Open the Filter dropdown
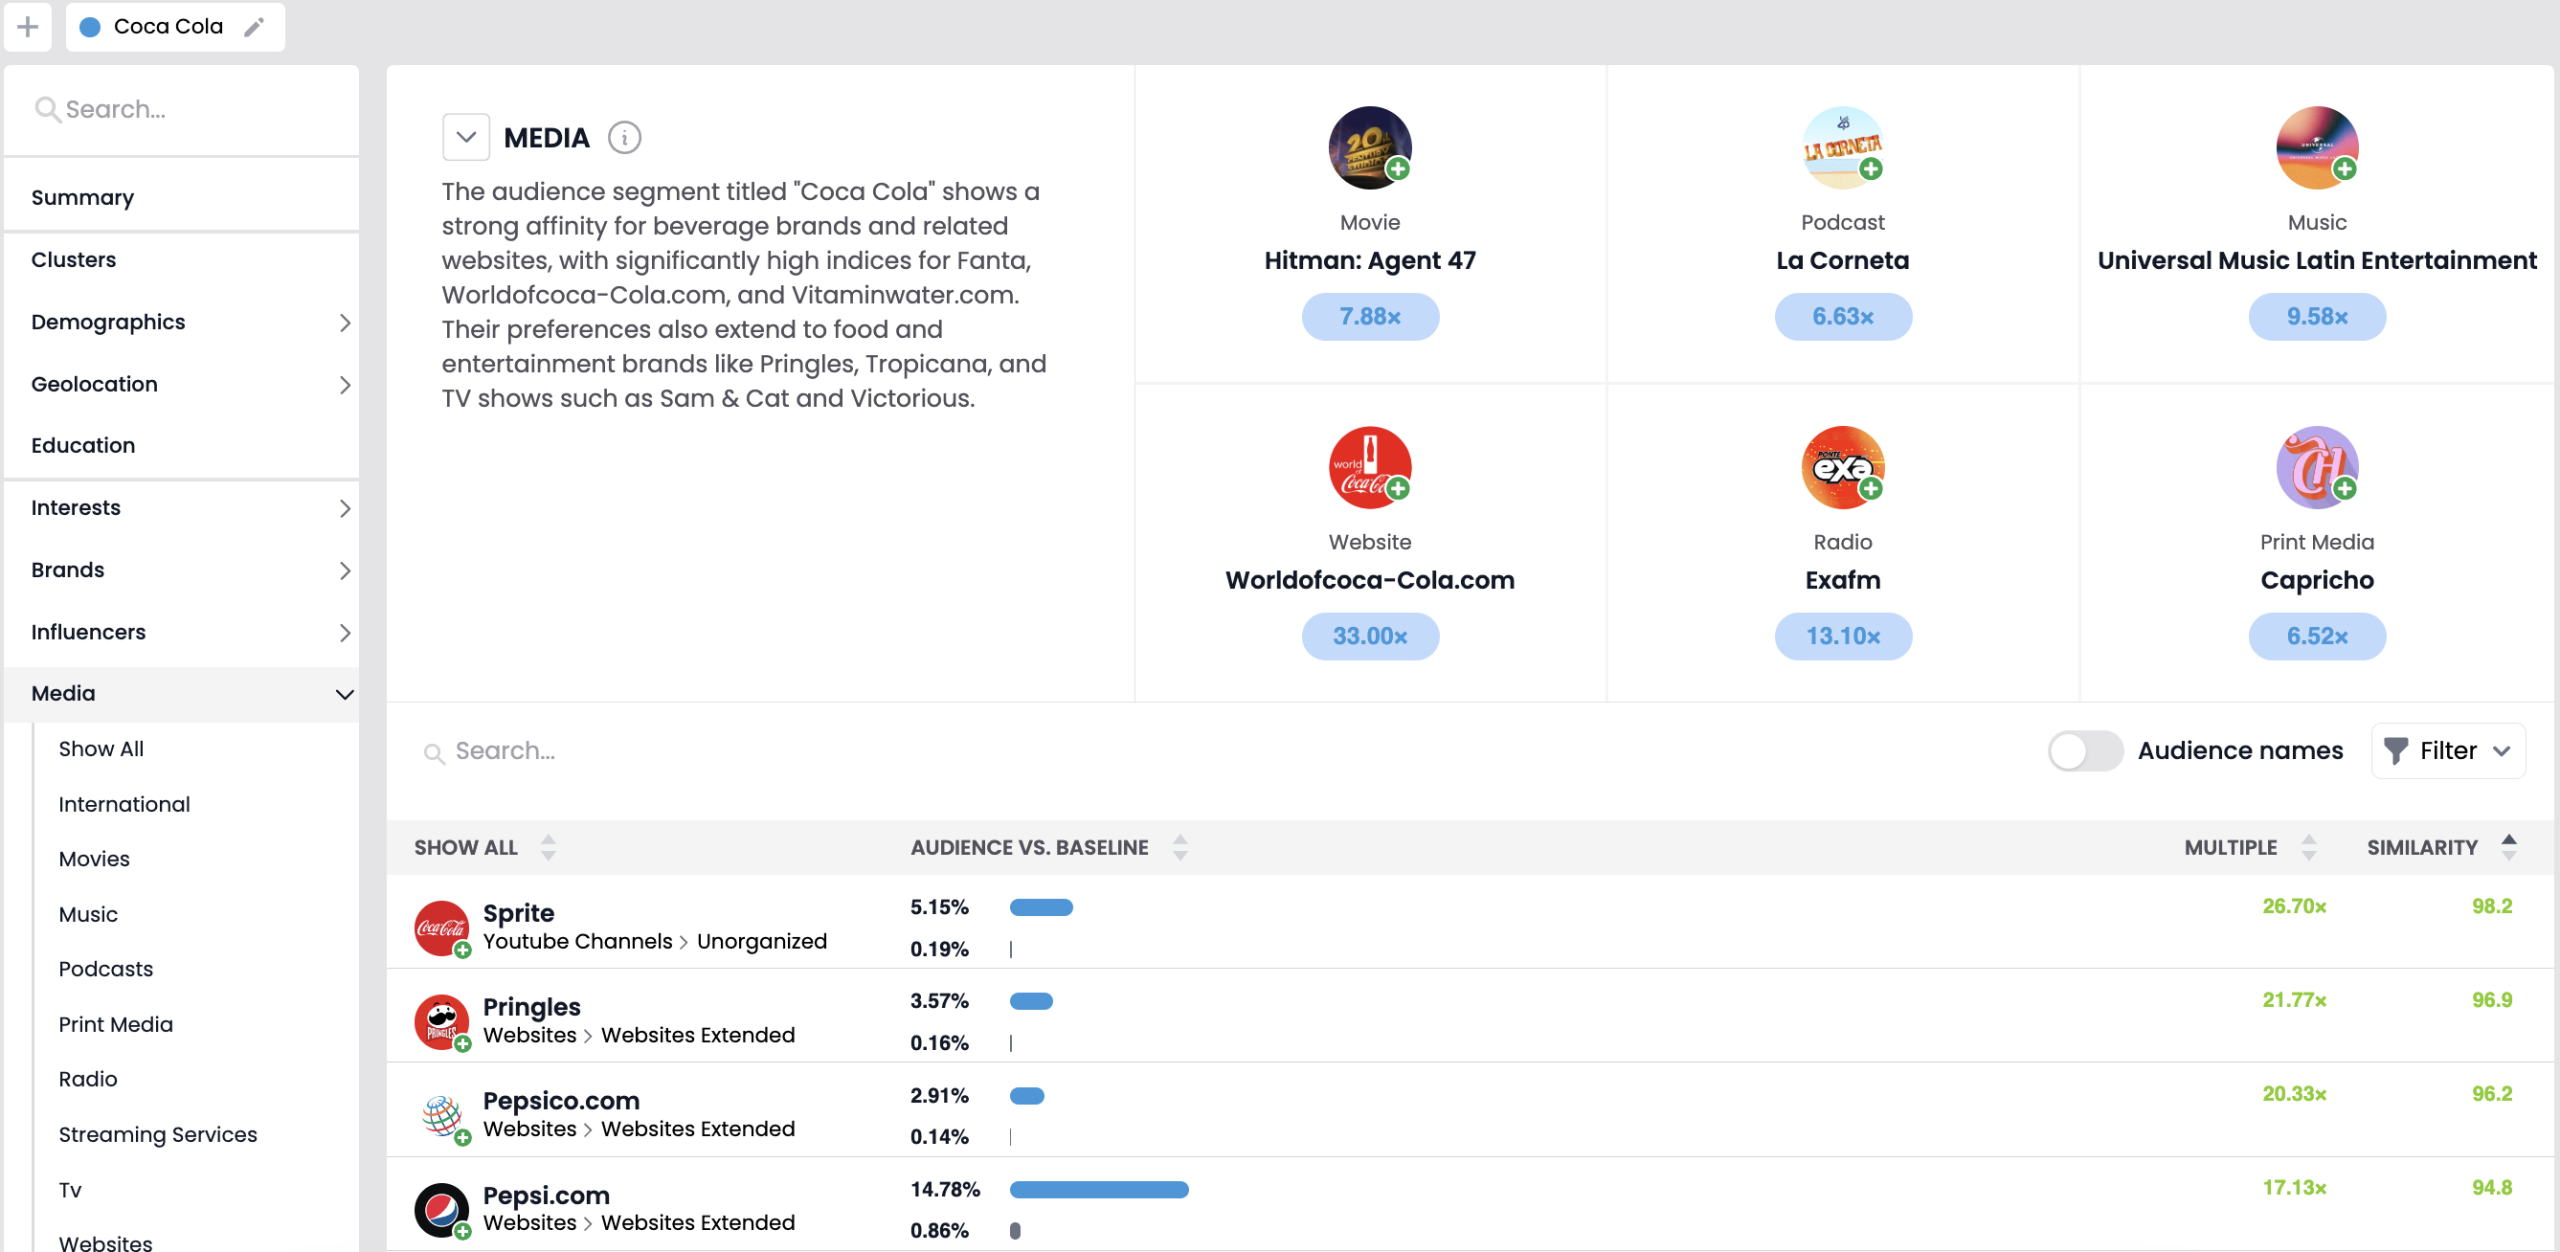The height and width of the screenshot is (1252, 2560). point(2447,751)
